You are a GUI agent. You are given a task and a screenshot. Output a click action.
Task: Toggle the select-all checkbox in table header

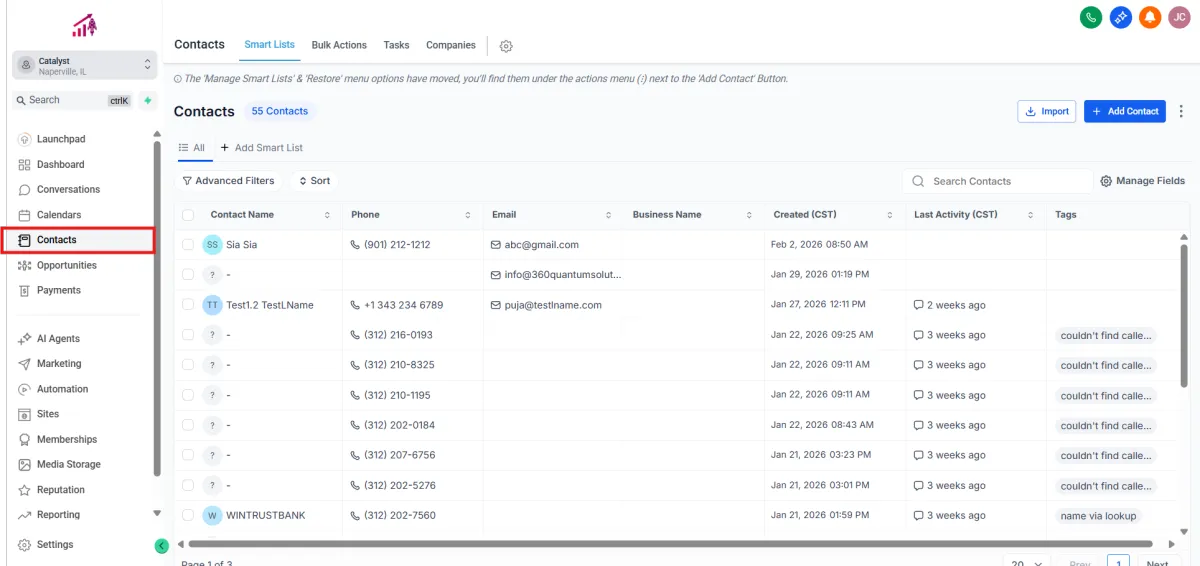(x=188, y=215)
